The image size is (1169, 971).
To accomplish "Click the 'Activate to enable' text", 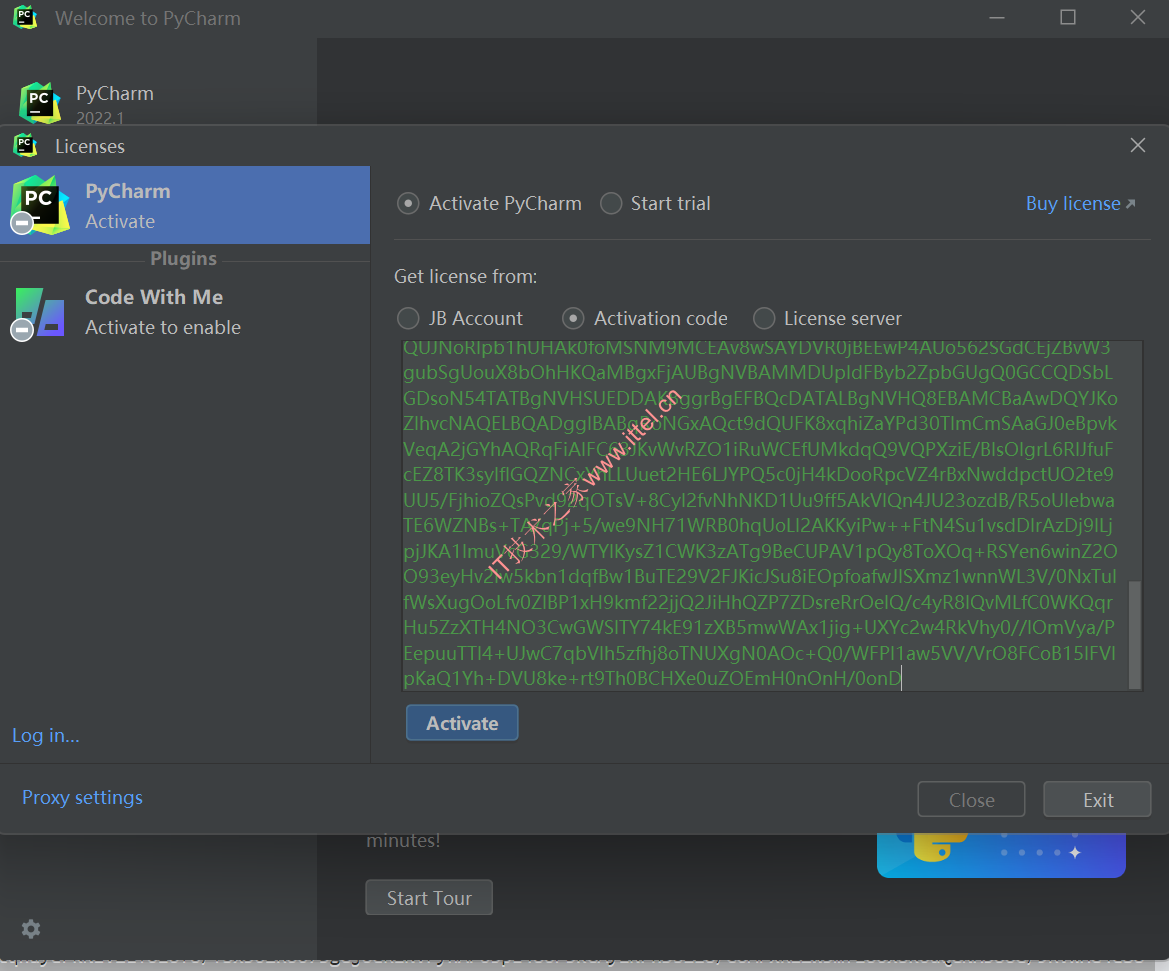I will coord(163,327).
